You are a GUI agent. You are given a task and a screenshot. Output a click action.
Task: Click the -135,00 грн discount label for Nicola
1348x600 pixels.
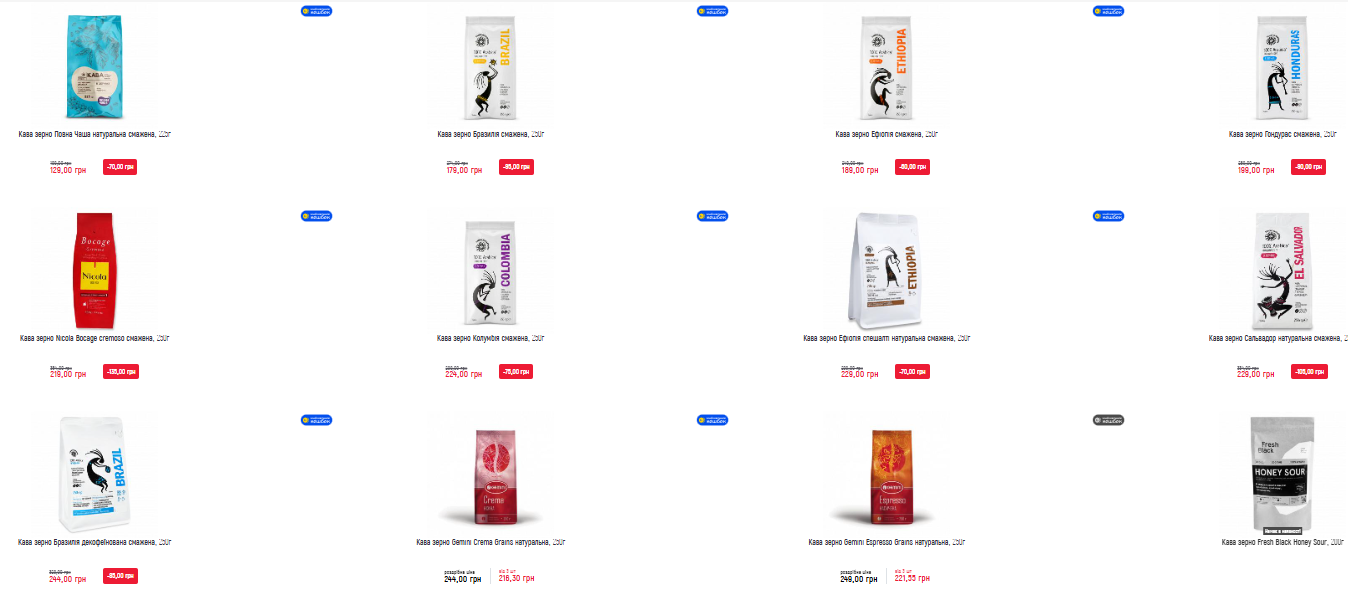pyautogui.click(x=120, y=371)
